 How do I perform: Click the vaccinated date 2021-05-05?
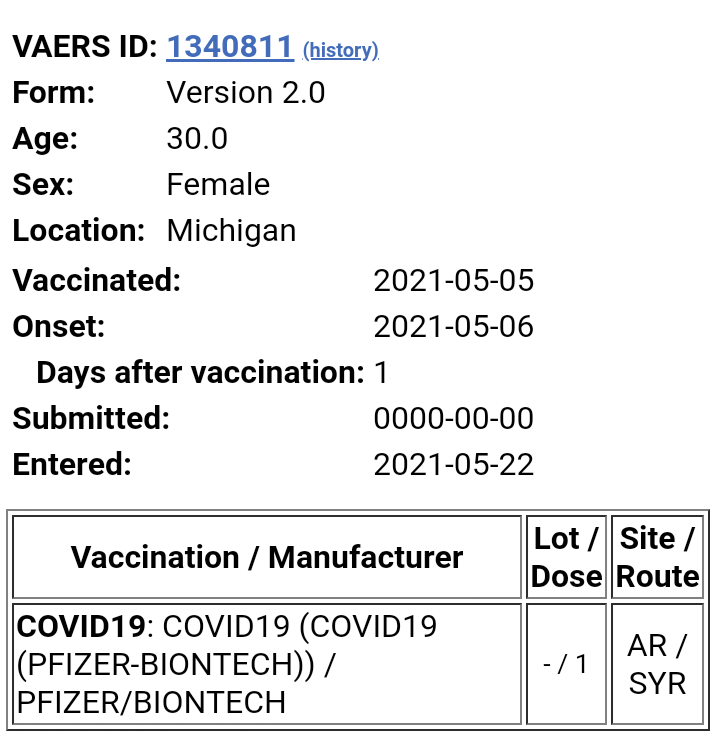pos(453,281)
